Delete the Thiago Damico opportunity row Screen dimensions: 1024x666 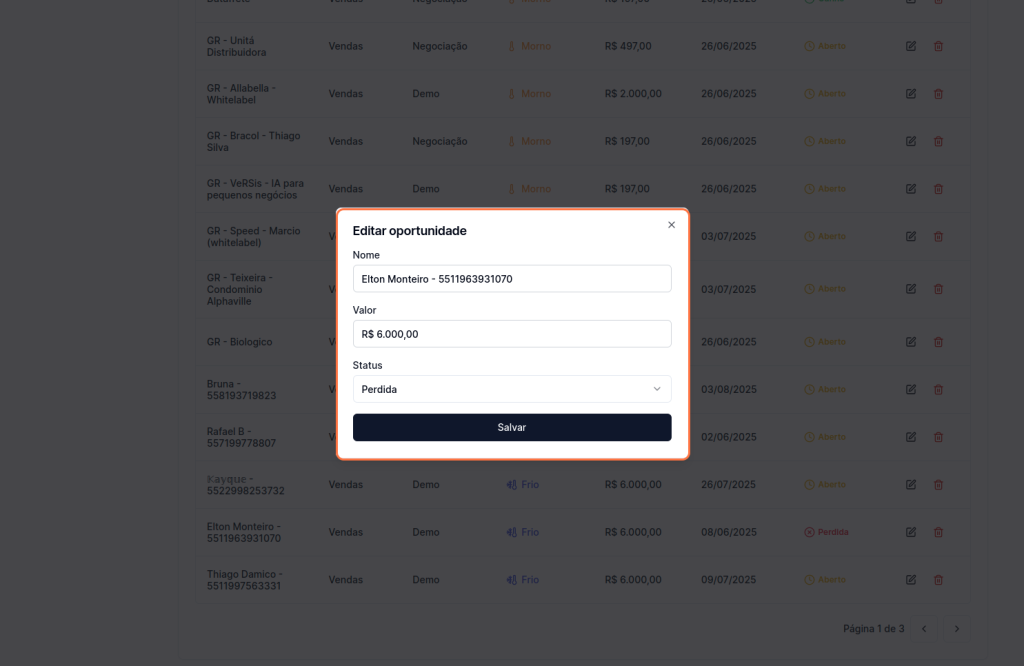pyautogui.click(x=938, y=580)
